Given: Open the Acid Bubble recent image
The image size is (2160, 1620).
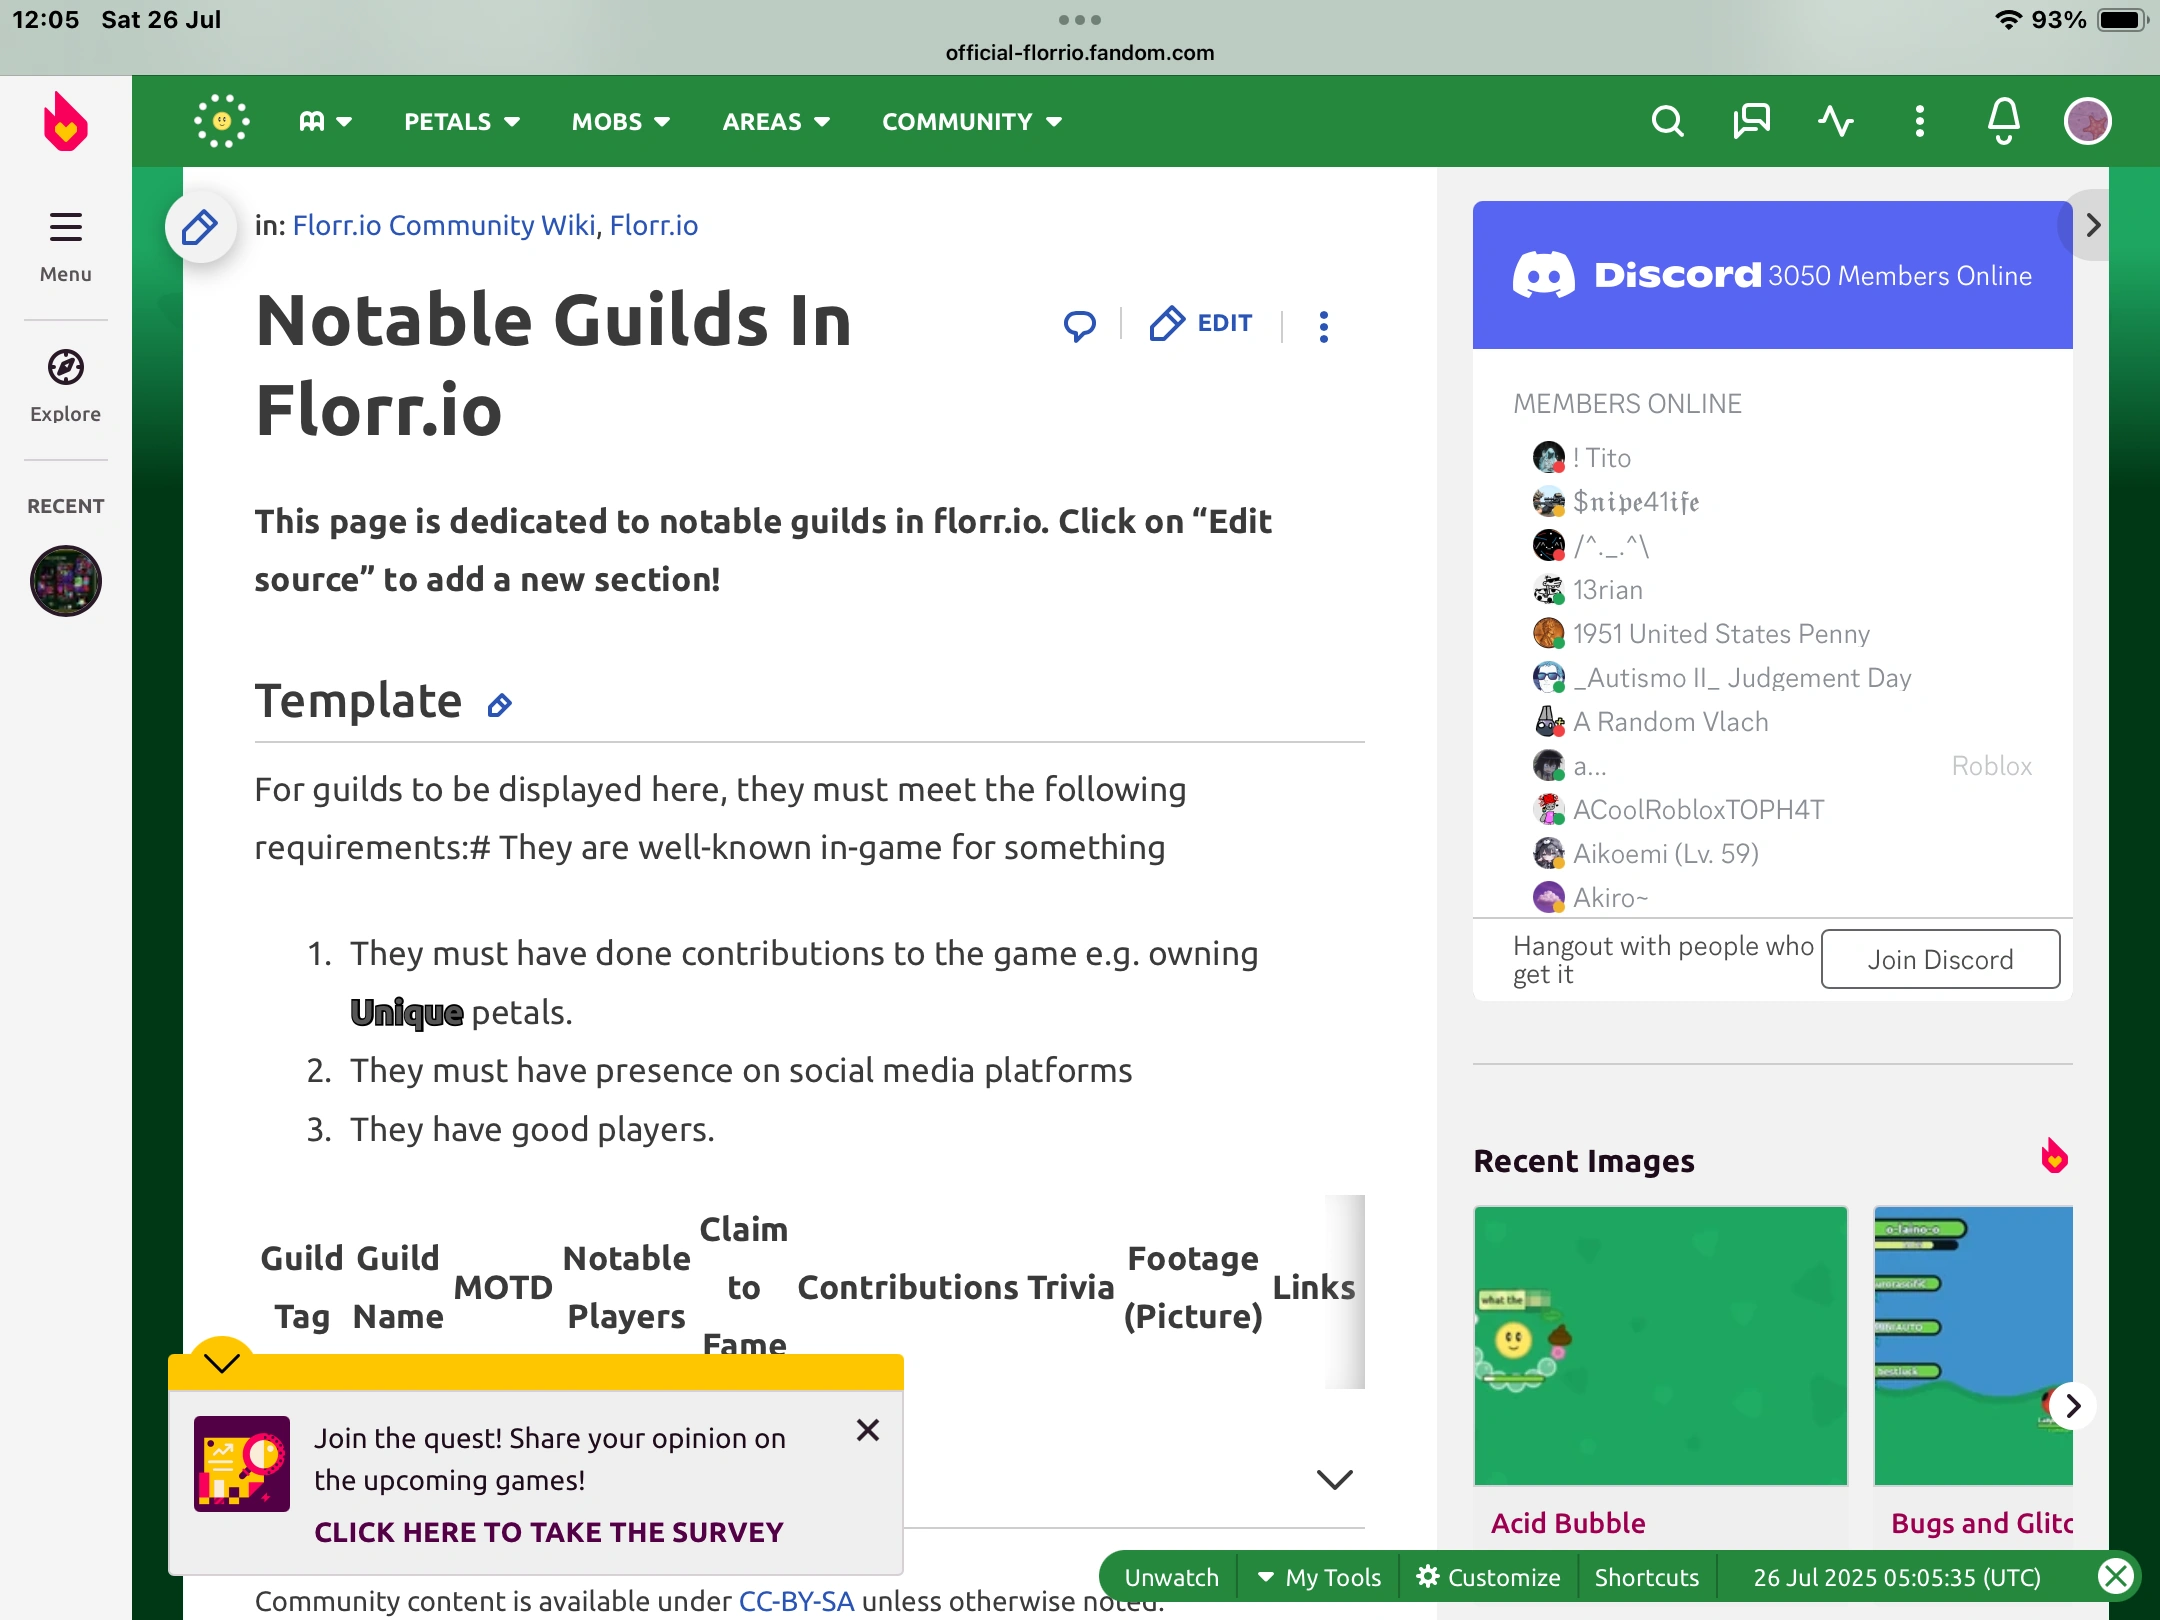Looking at the screenshot, I should tap(1660, 1346).
